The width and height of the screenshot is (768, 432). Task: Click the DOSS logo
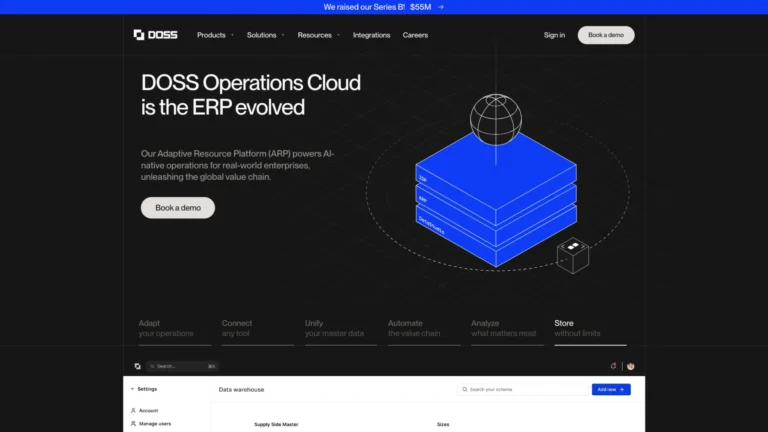click(x=155, y=35)
